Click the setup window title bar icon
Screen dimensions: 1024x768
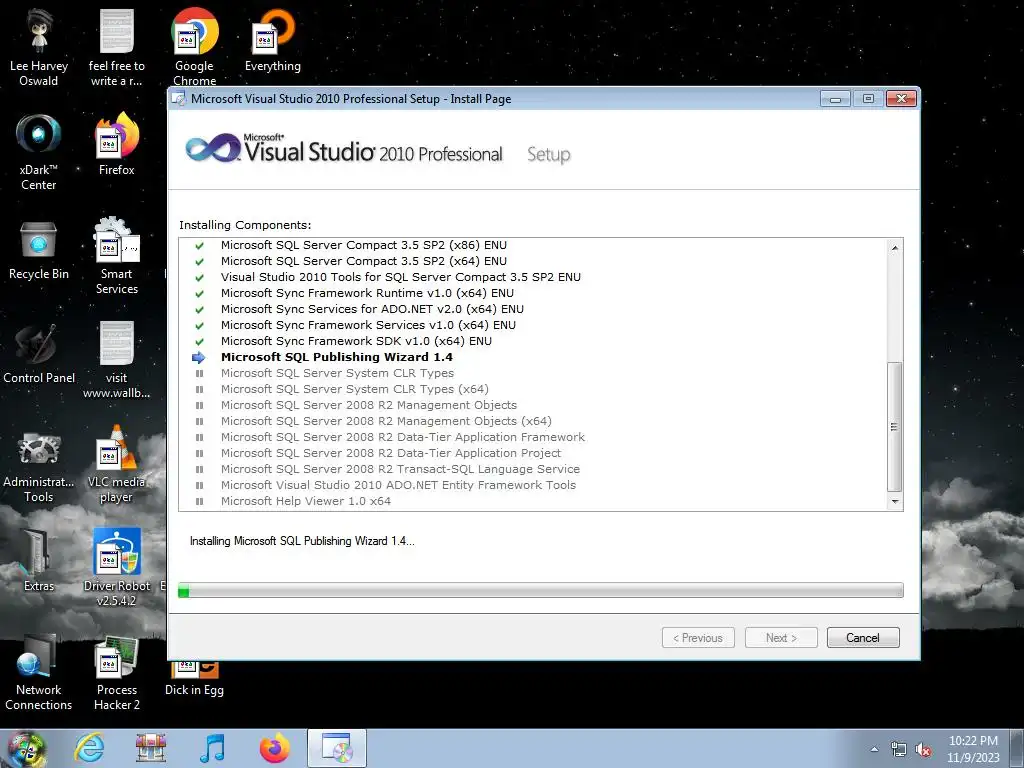click(x=178, y=99)
